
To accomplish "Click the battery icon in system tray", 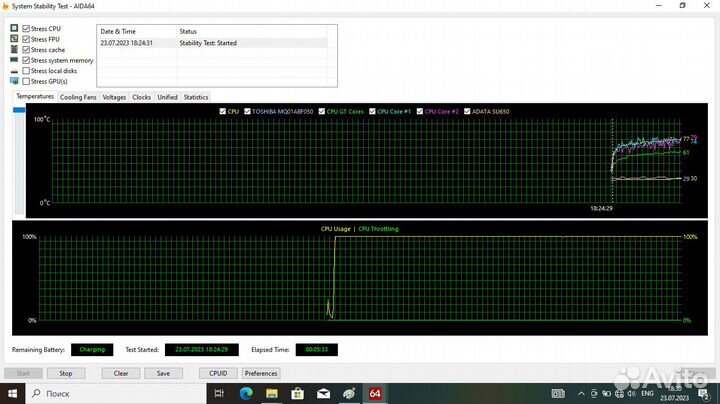I will click(x=607, y=393).
